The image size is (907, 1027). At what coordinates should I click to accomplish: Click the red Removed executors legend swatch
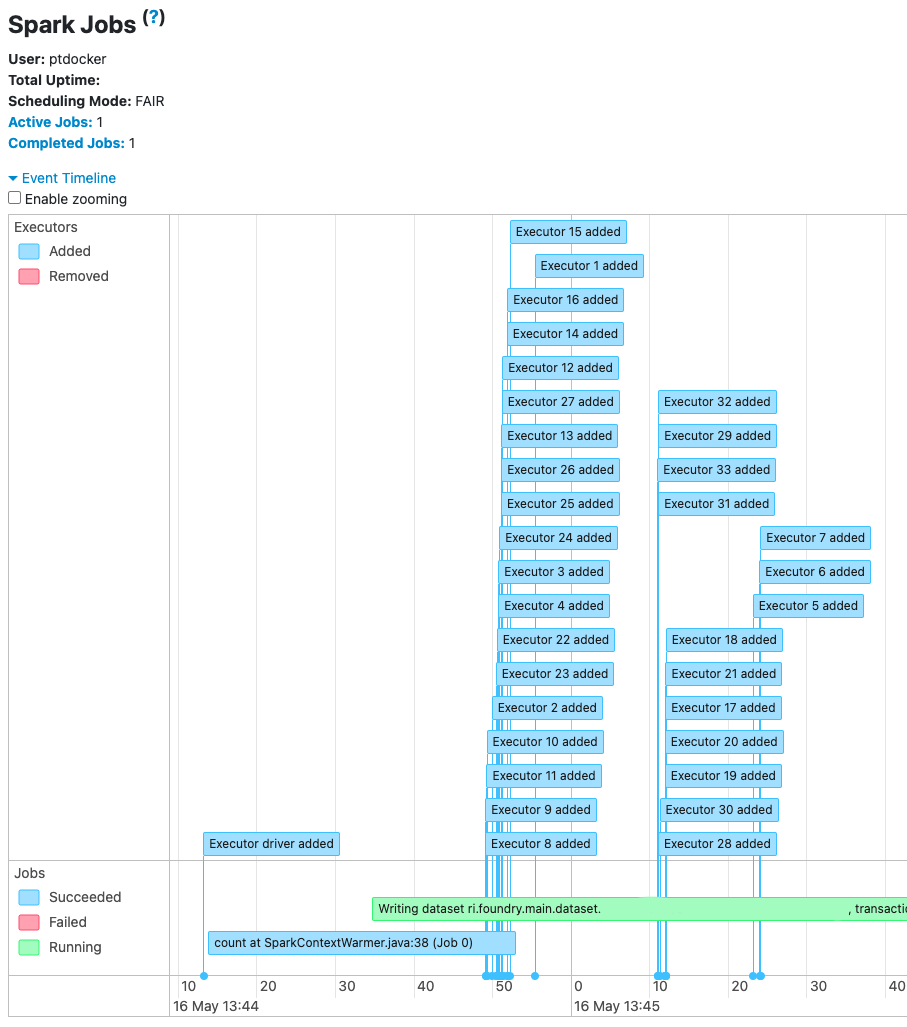point(29,276)
